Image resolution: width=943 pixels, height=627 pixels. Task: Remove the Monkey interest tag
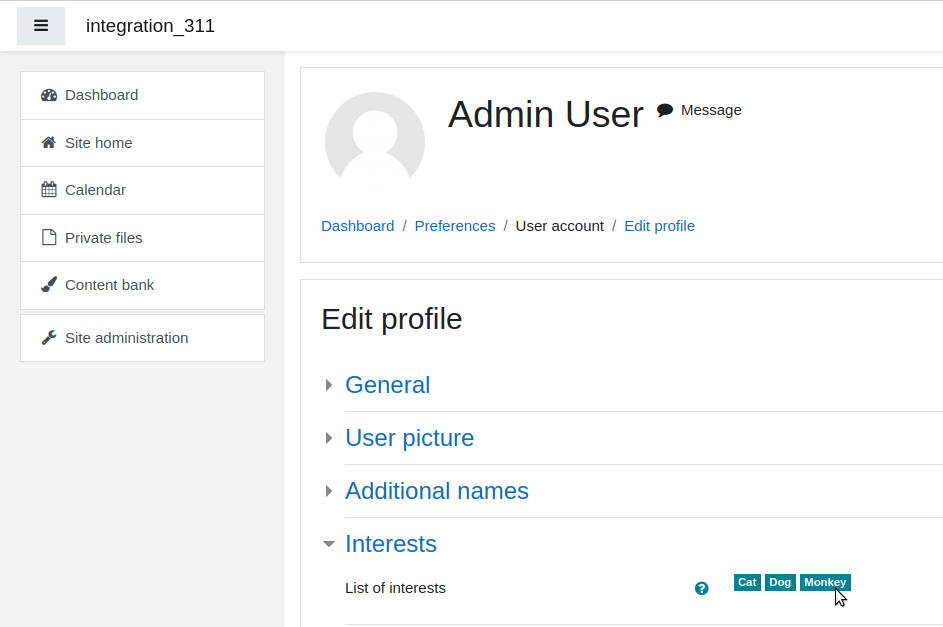click(825, 583)
